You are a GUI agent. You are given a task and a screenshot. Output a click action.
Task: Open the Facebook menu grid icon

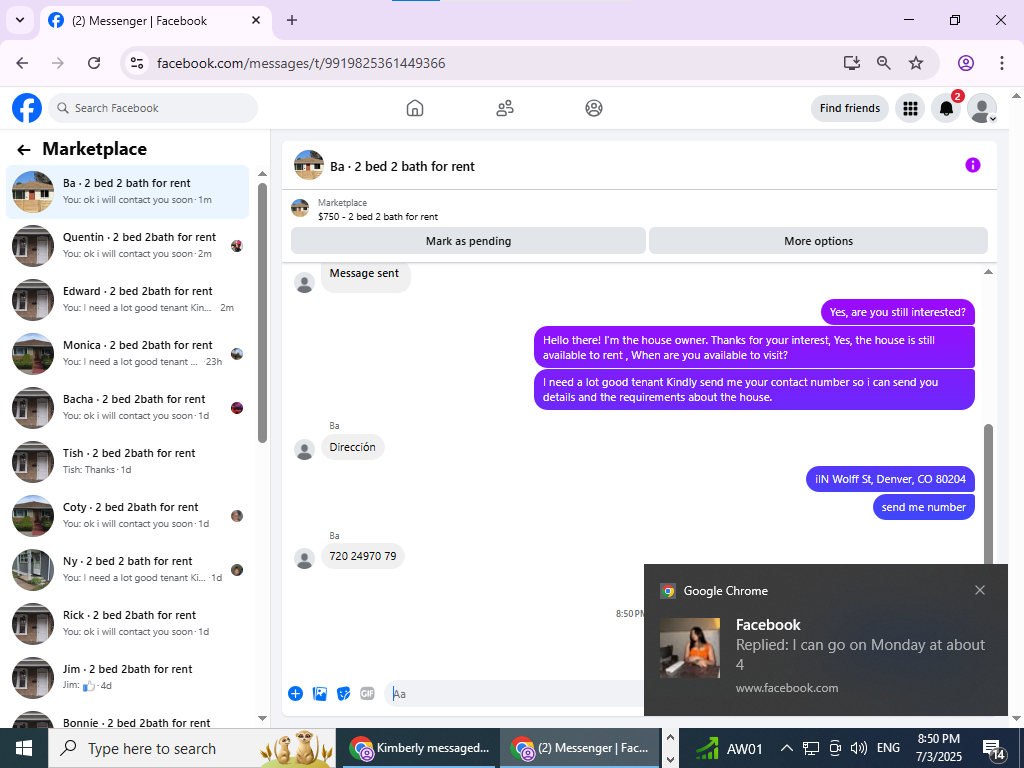click(910, 108)
